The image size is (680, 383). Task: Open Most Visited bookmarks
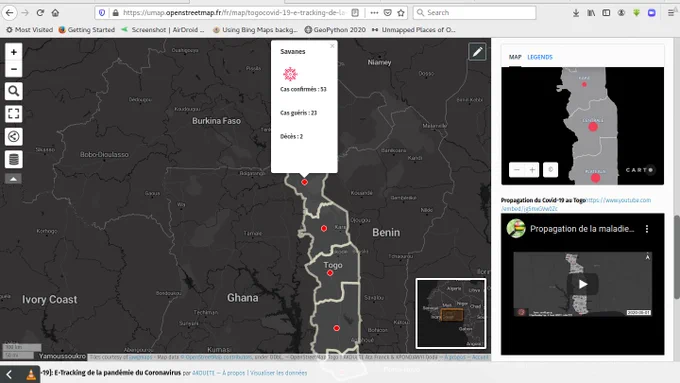29,29
